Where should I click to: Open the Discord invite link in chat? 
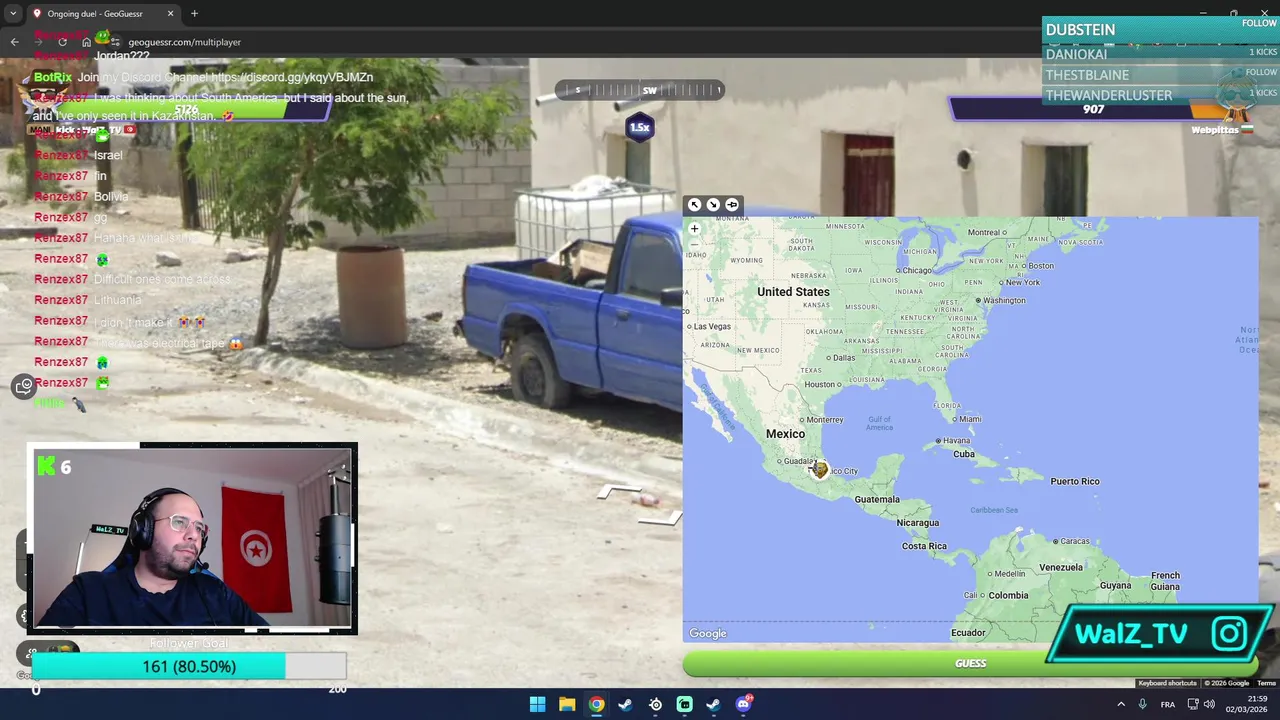coord(291,77)
